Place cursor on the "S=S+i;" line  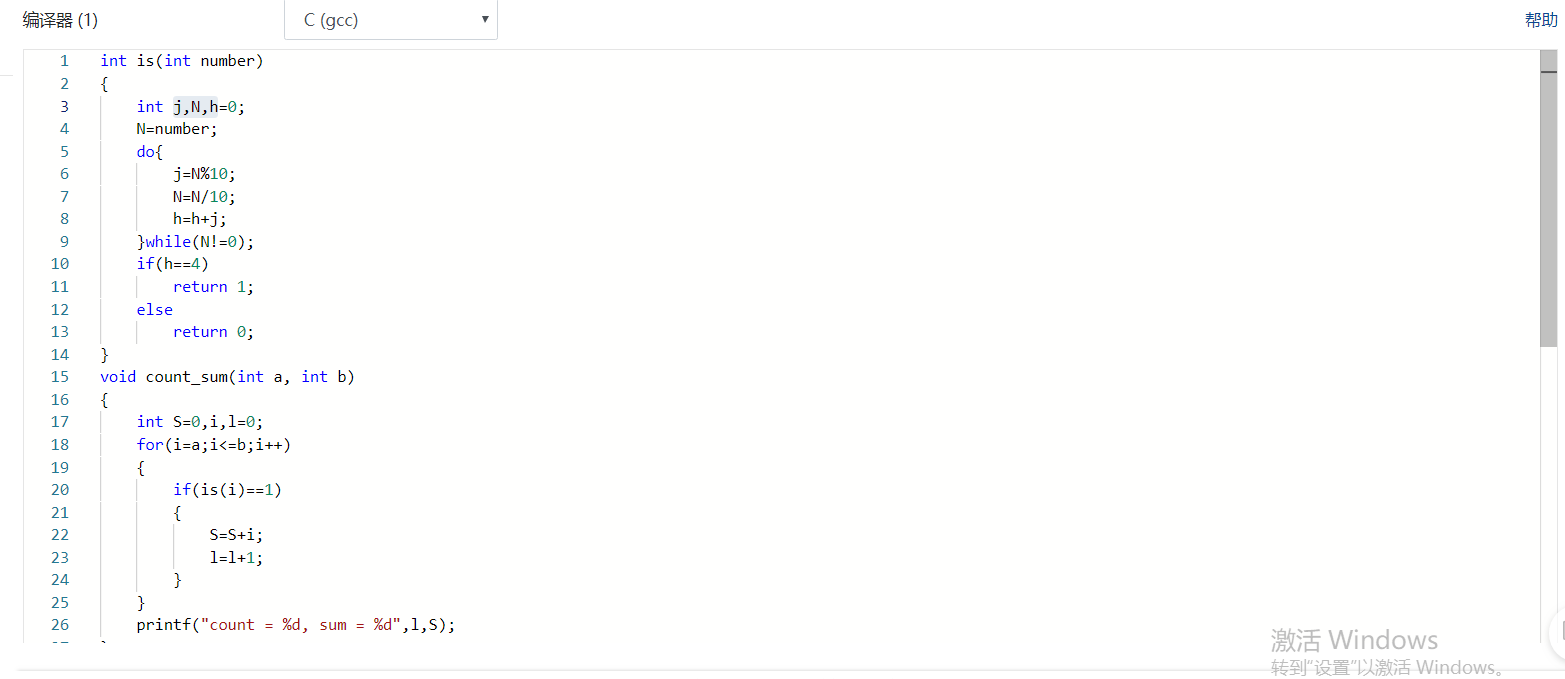pyautogui.click(x=236, y=535)
